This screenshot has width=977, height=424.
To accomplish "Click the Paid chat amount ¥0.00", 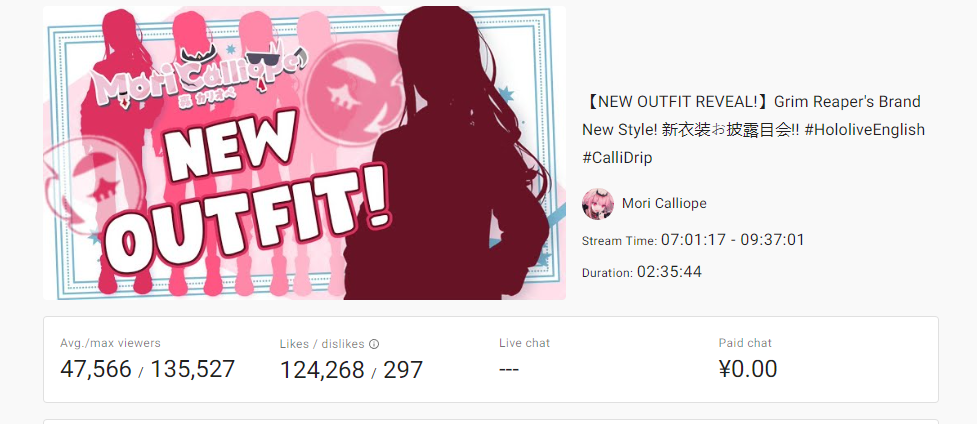I will click(x=748, y=369).
